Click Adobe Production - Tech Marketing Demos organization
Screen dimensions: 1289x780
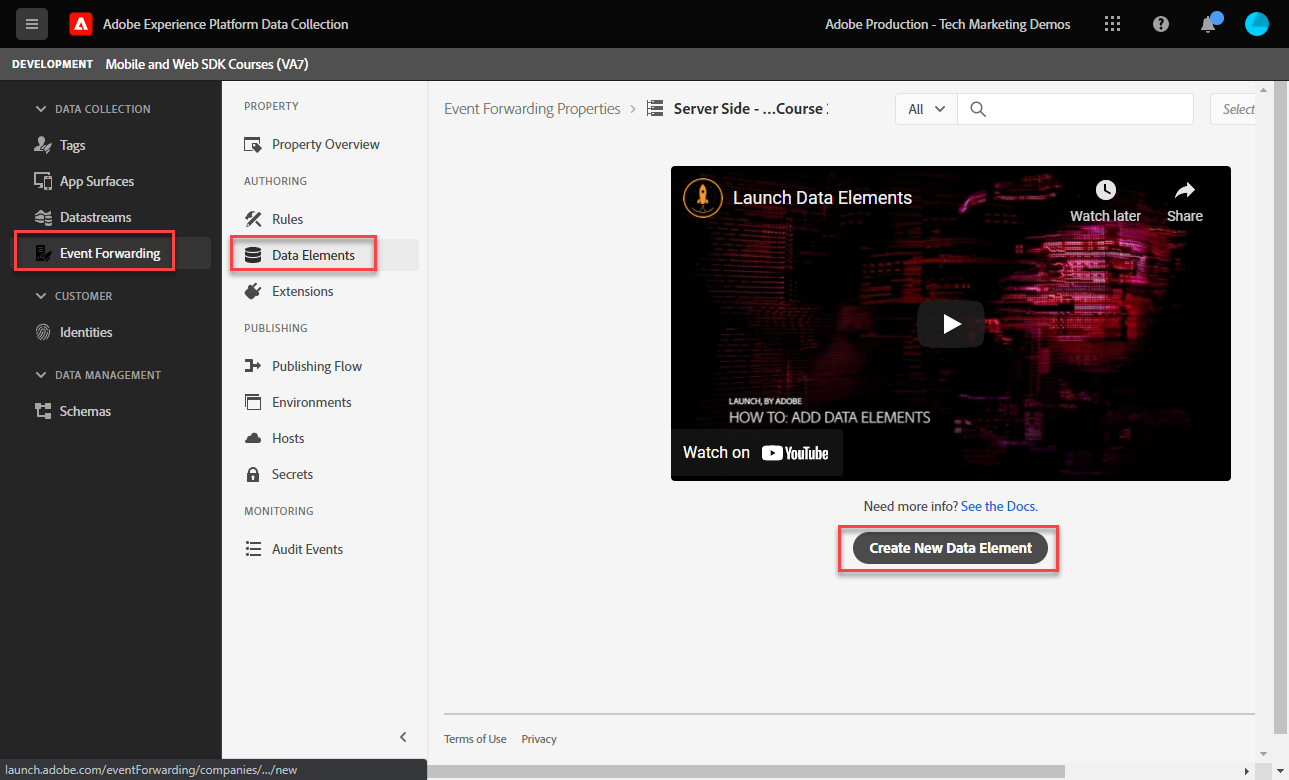click(x=948, y=24)
